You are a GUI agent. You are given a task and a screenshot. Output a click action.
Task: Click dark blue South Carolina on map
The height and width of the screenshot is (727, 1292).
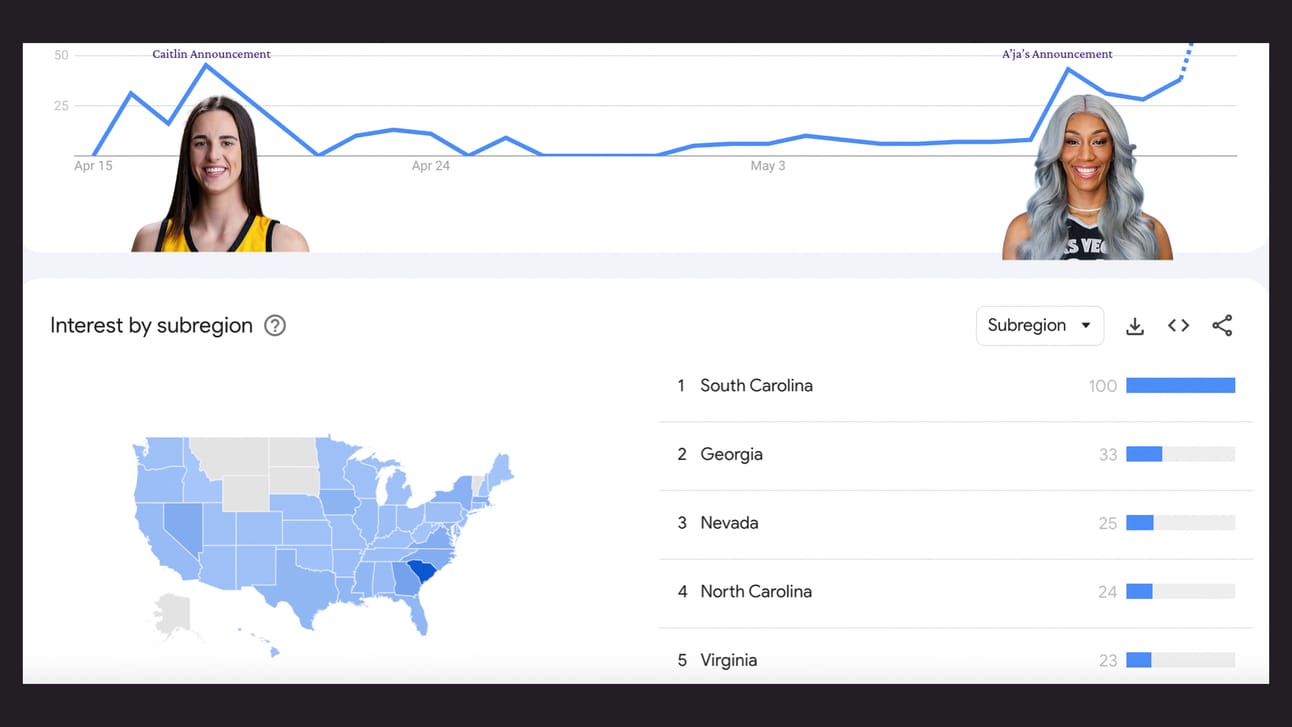tap(425, 573)
